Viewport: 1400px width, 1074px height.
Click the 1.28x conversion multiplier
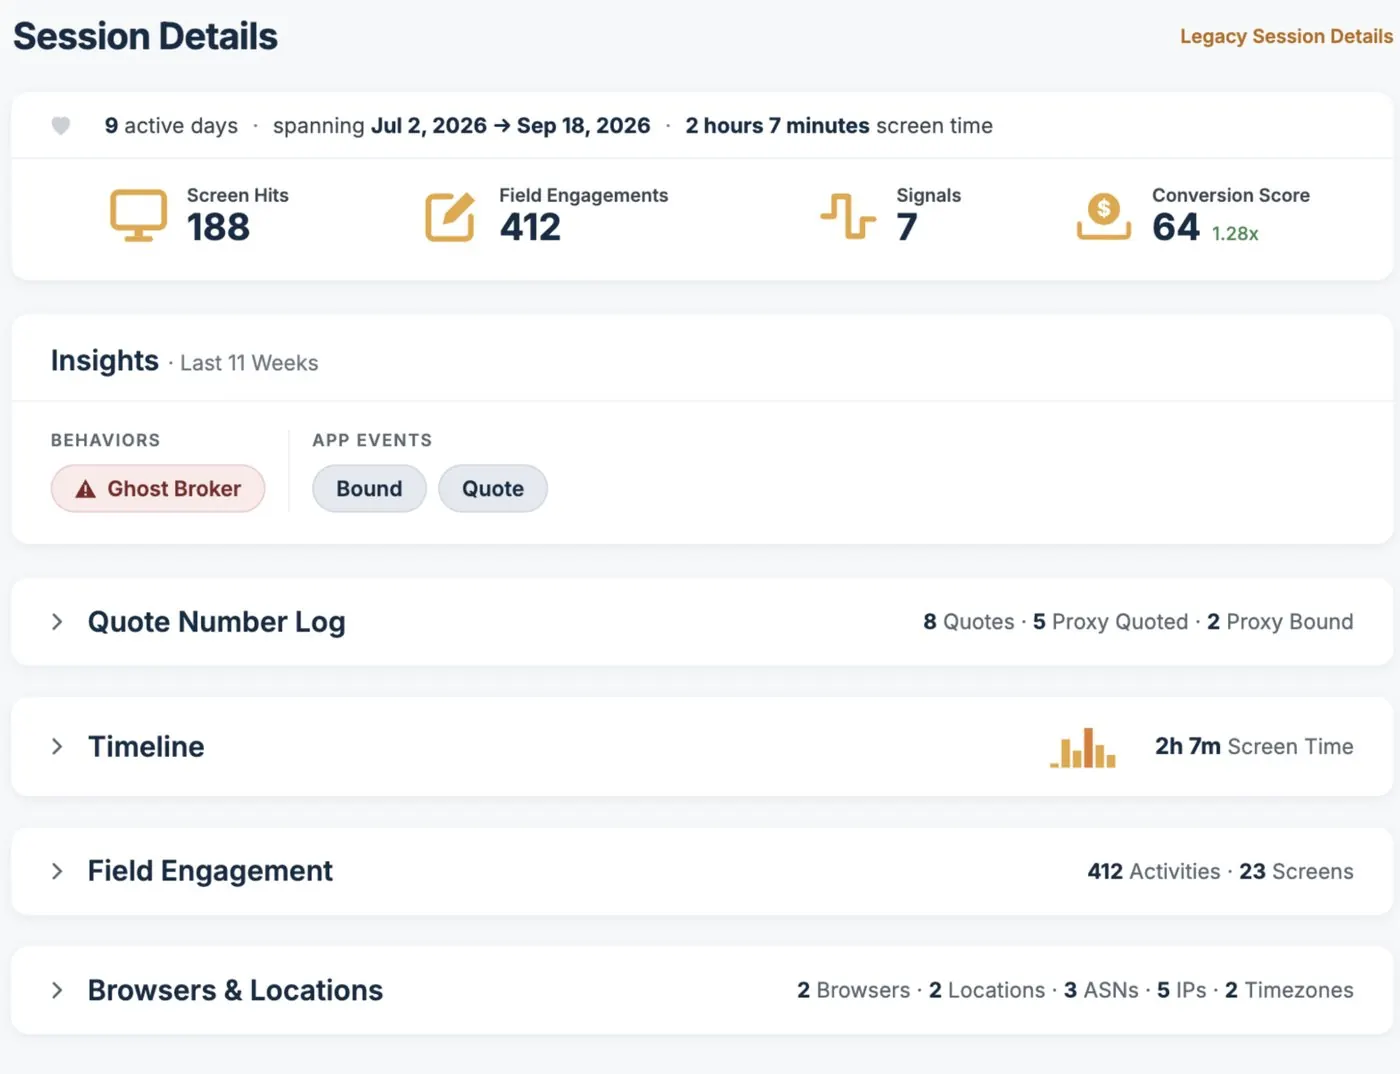(x=1235, y=233)
